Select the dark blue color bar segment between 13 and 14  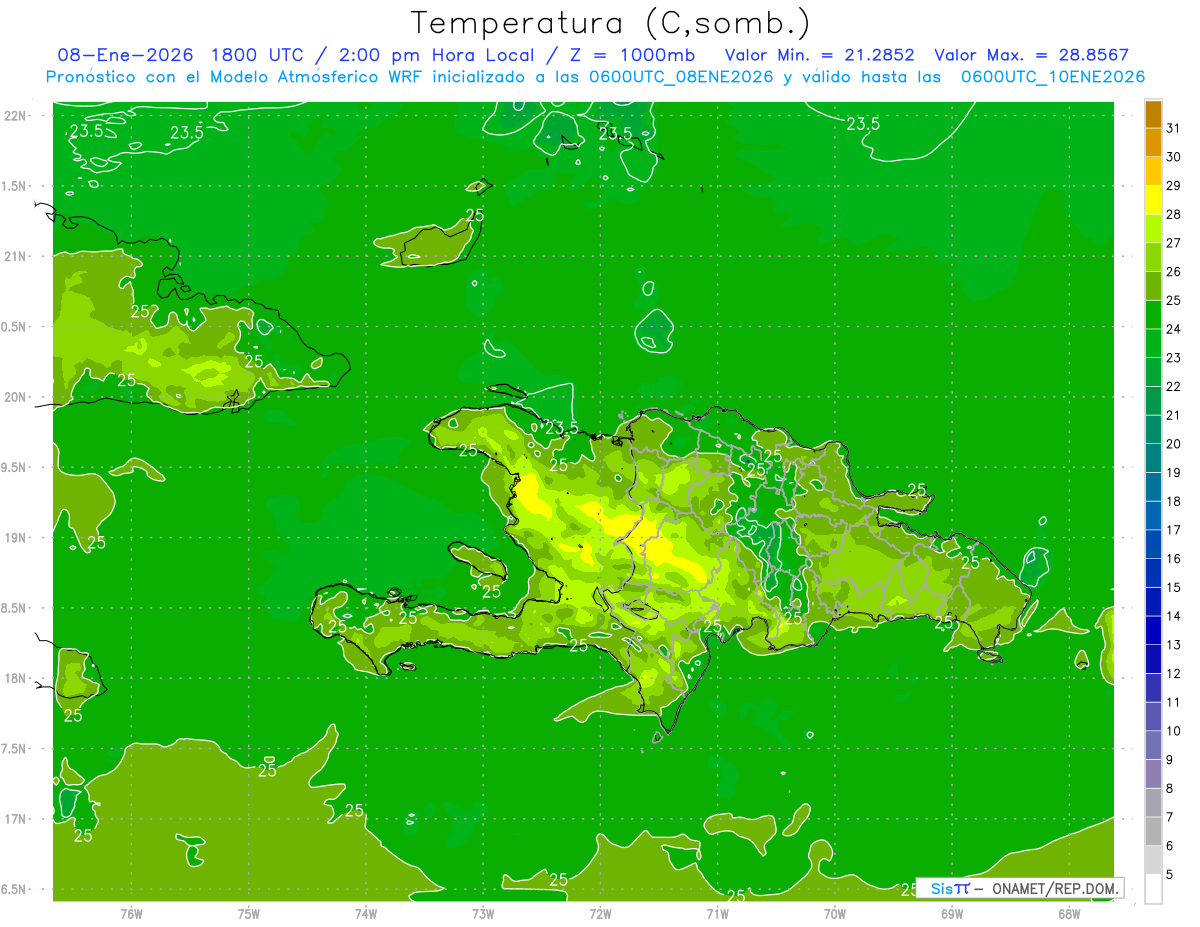coord(1153,630)
